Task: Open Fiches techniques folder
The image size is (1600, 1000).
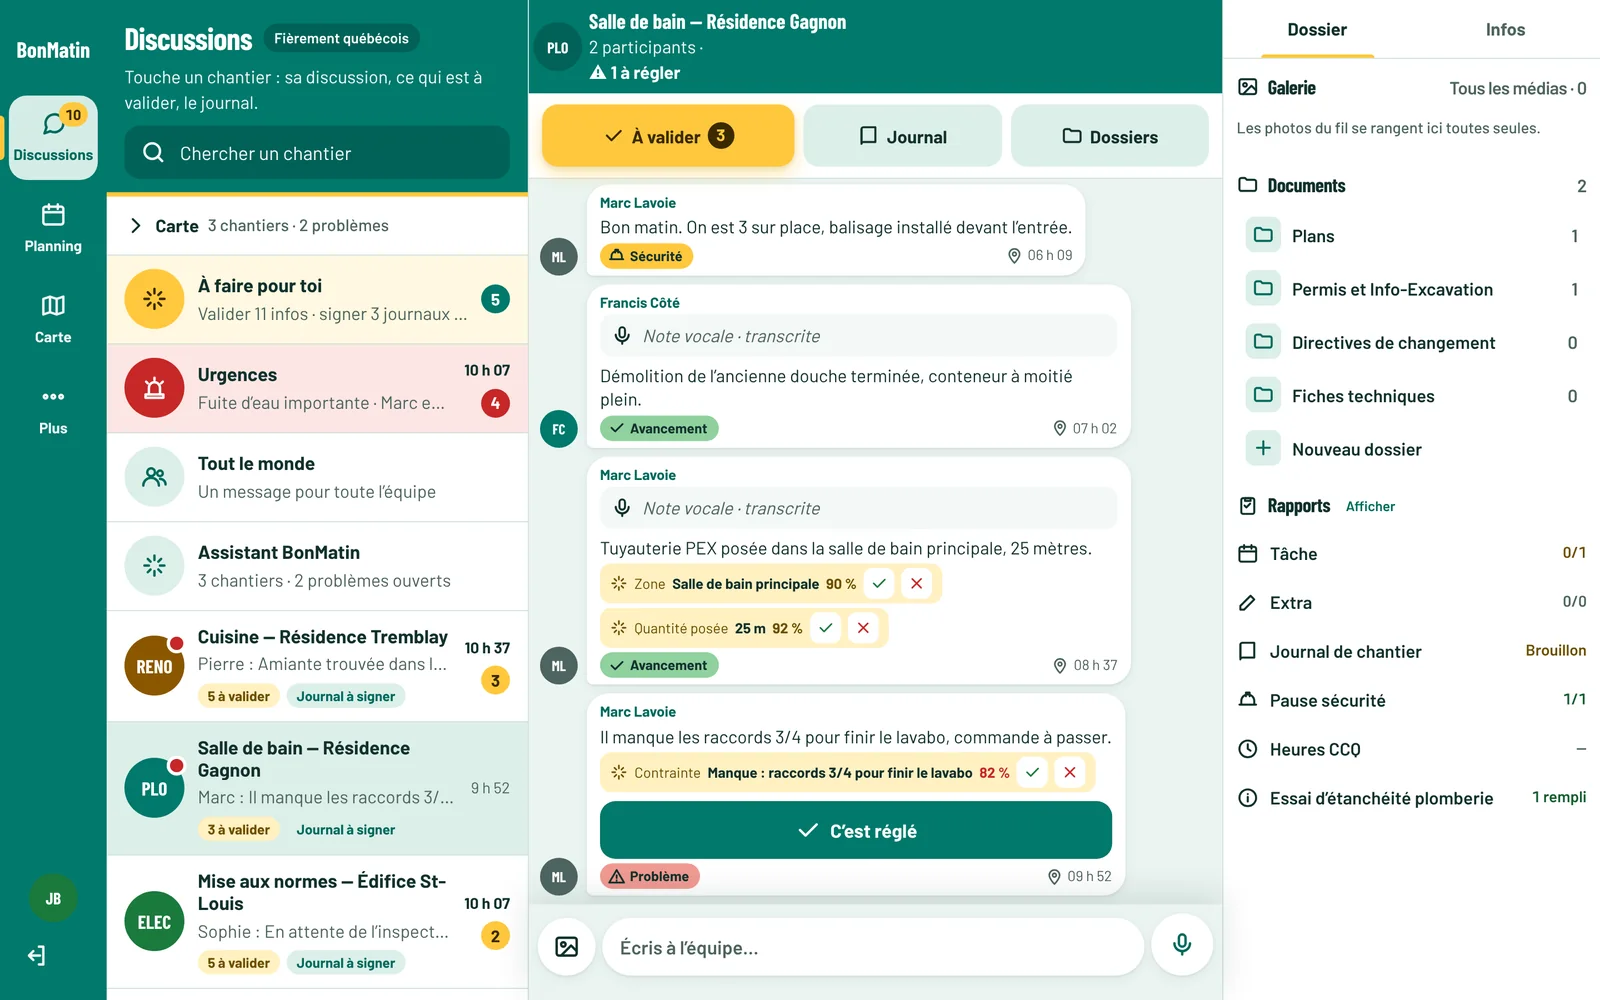Action: click(1412, 396)
